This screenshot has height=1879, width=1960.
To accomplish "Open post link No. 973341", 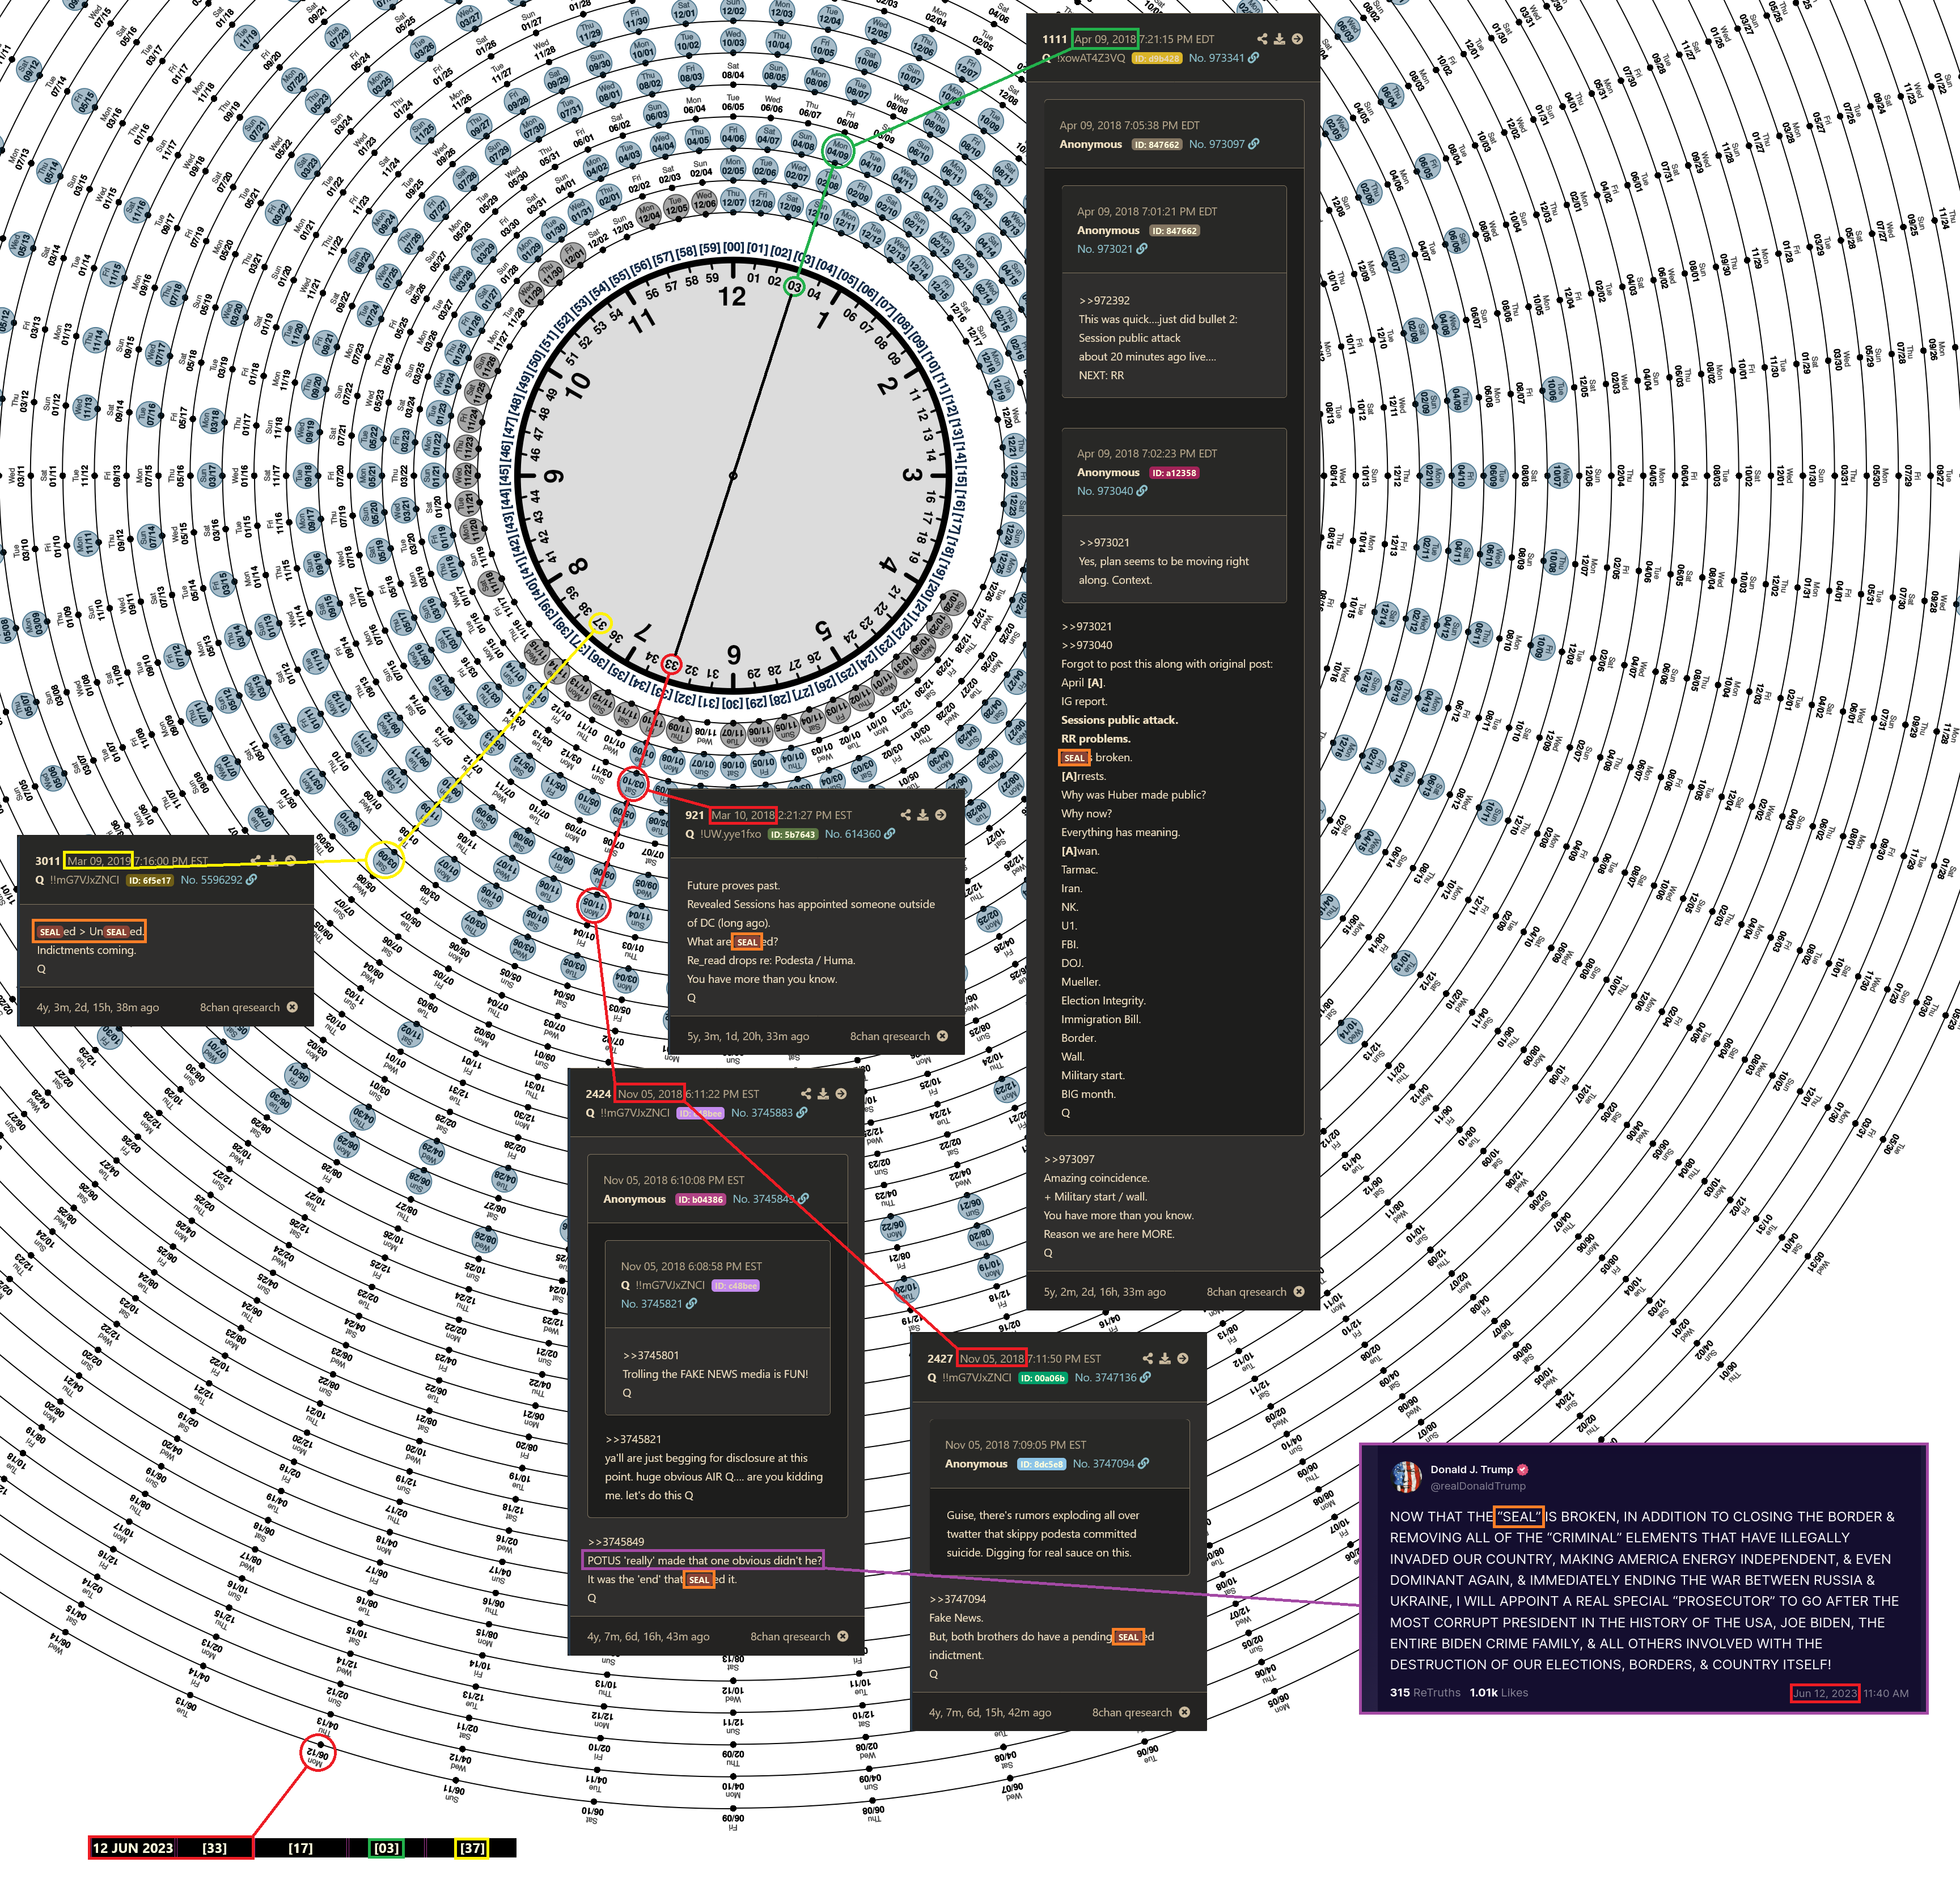I will click(1216, 58).
